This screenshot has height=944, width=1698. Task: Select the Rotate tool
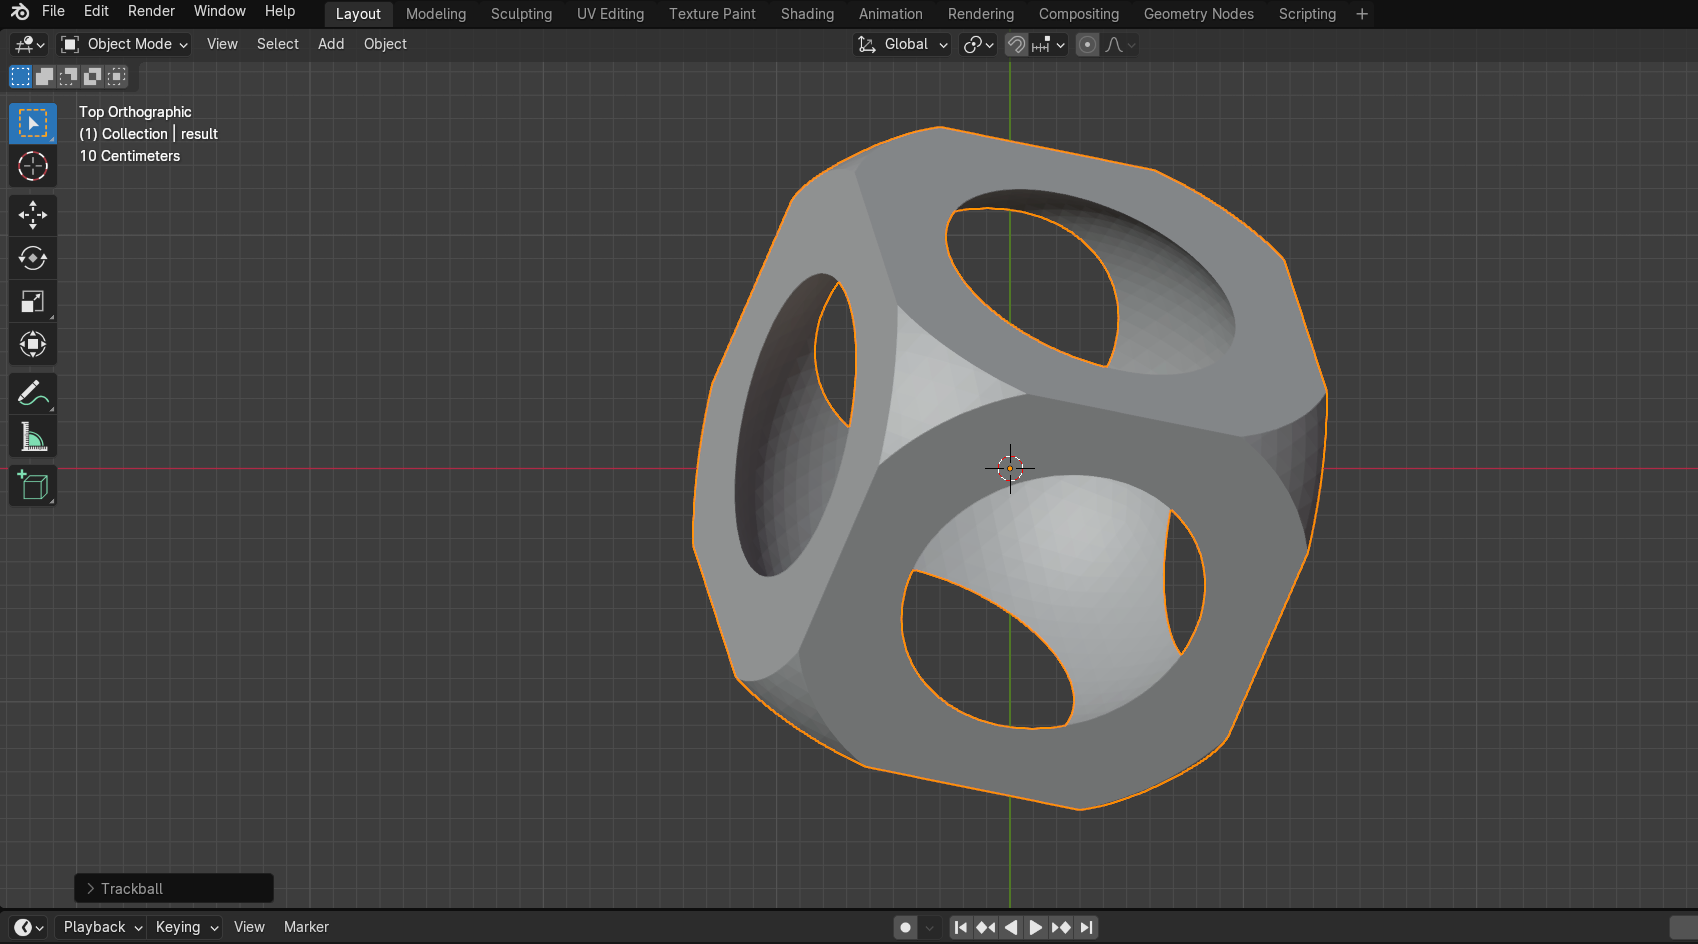tap(33, 258)
